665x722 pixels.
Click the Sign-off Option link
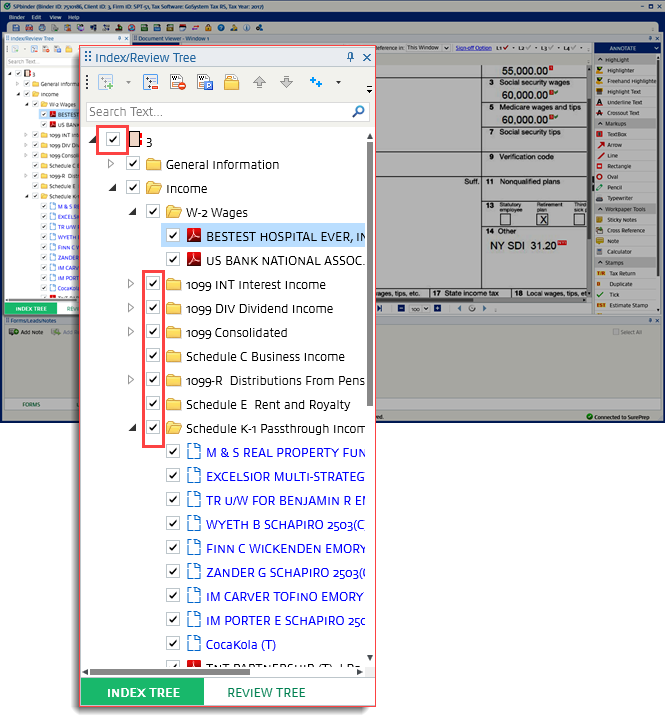click(x=473, y=47)
